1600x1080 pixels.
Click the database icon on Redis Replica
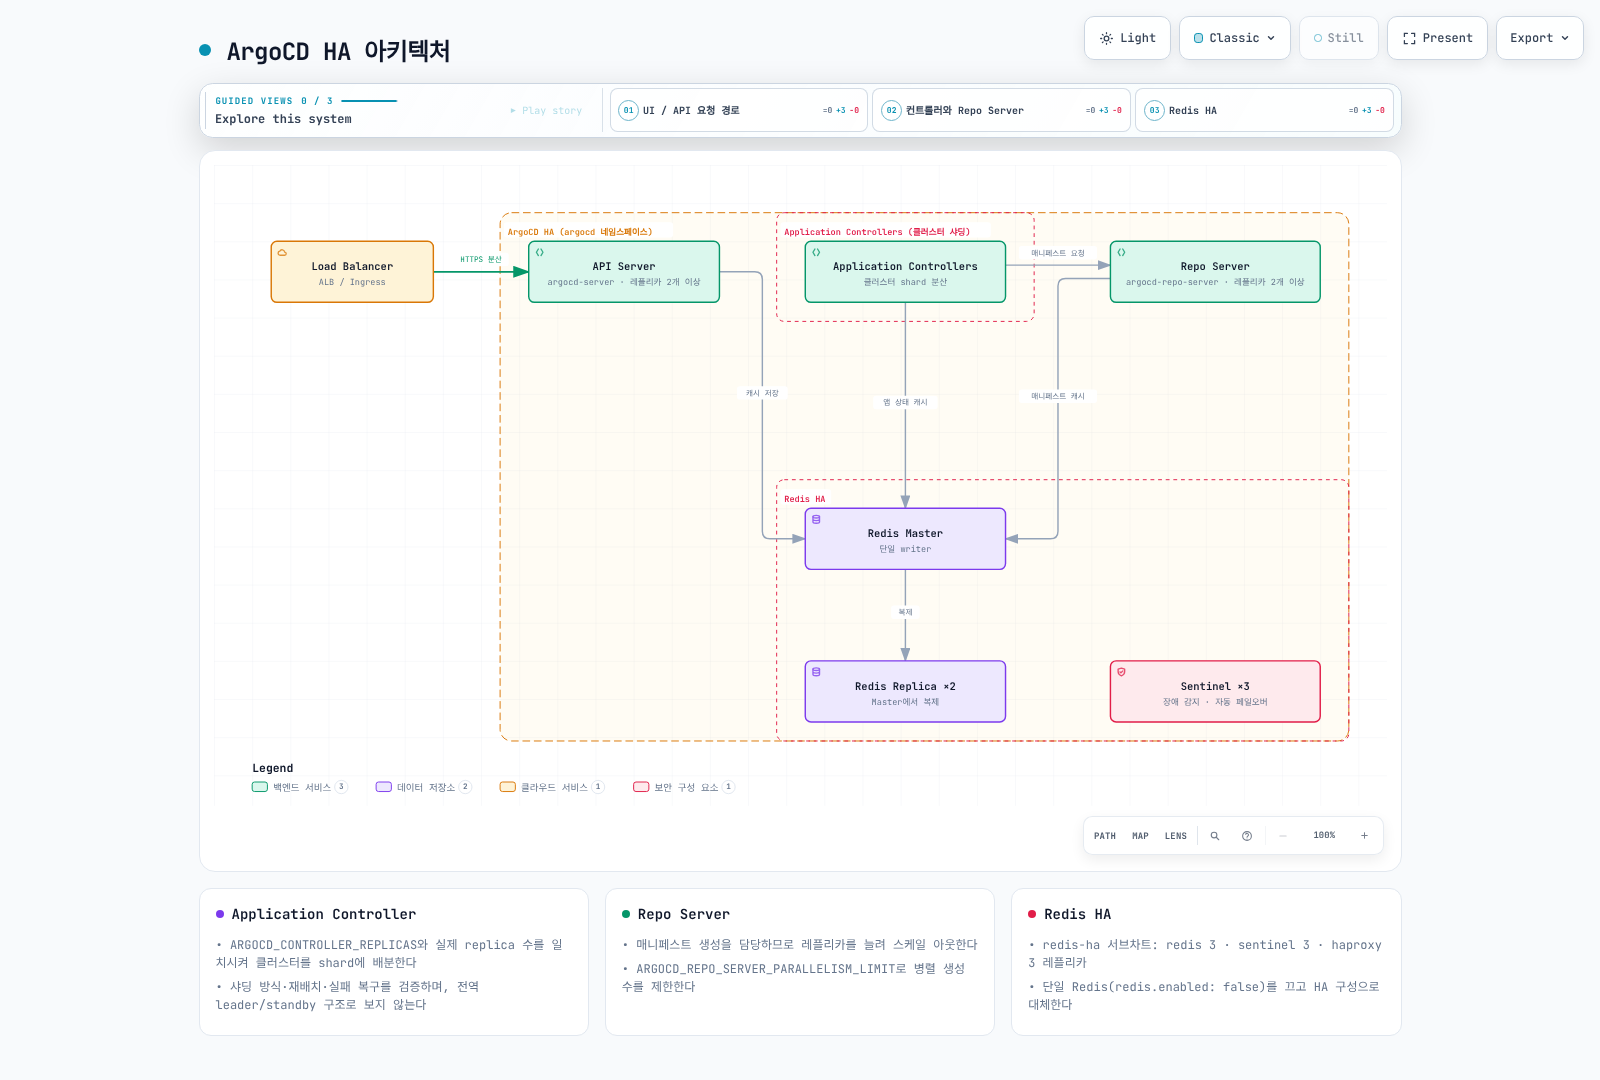click(x=816, y=672)
